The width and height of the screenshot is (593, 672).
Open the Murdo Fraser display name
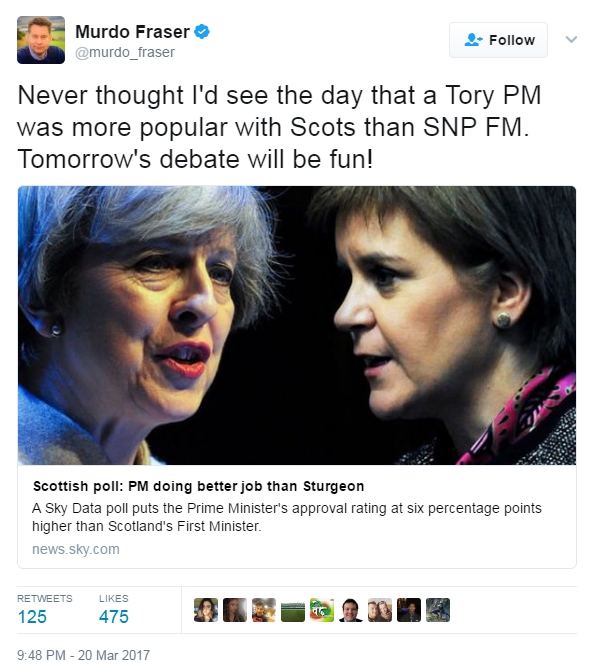pos(132,32)
